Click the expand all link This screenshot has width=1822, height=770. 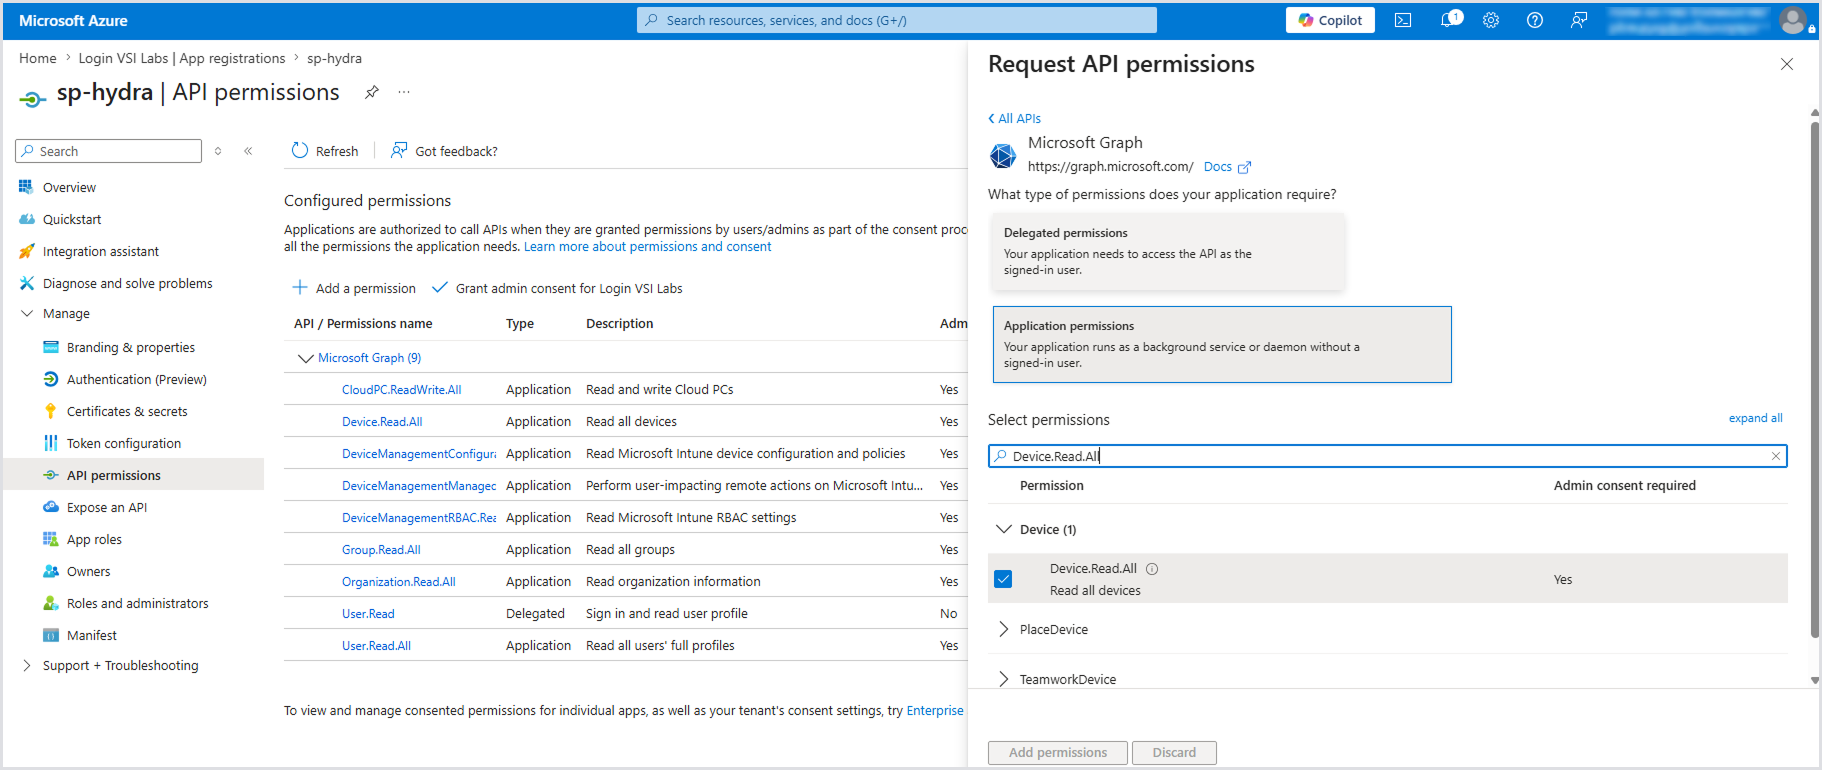pyautogui.click(x=1755, y=418)
